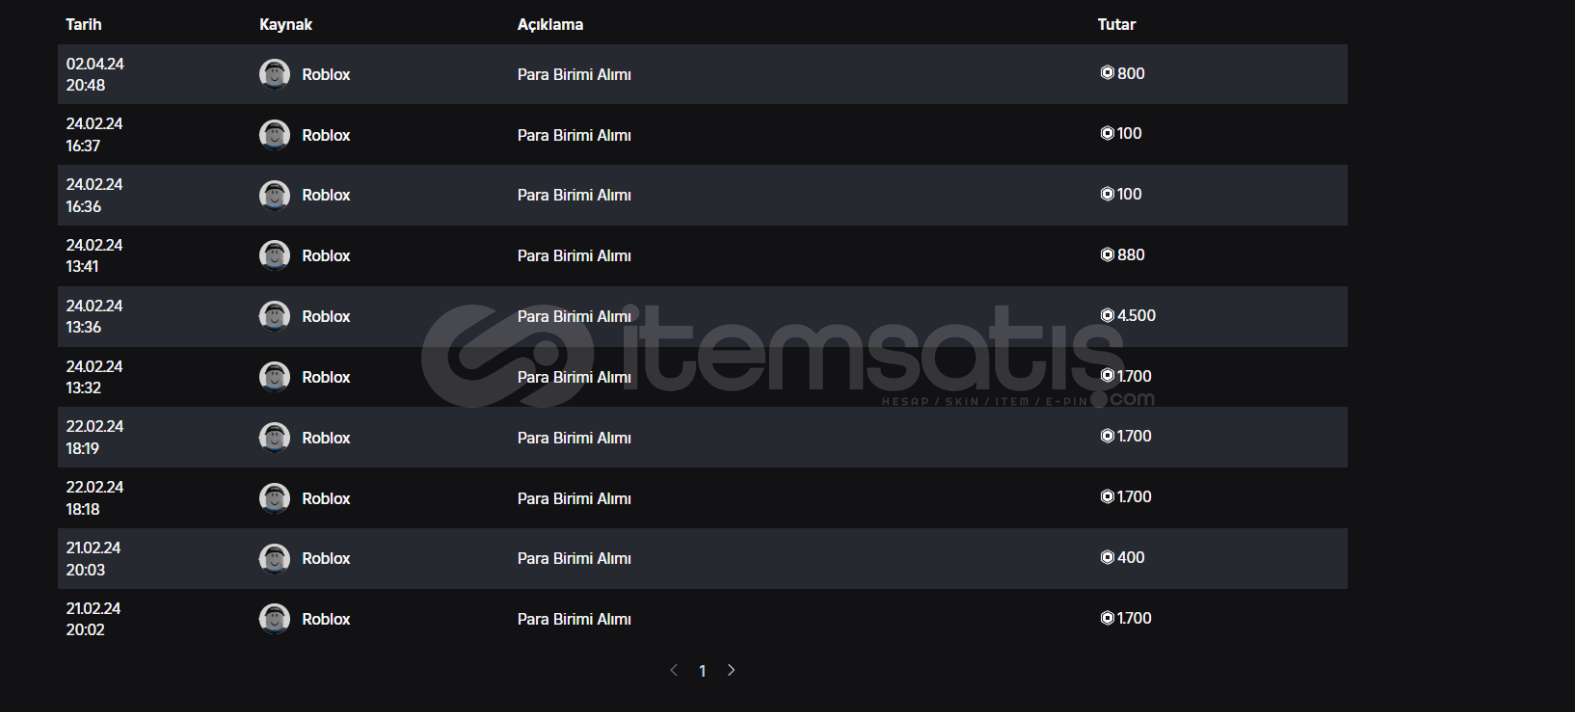Click the Robux icon beside the 400 amount
The width and height of the screenshot is (1575, 712).
1107,558
